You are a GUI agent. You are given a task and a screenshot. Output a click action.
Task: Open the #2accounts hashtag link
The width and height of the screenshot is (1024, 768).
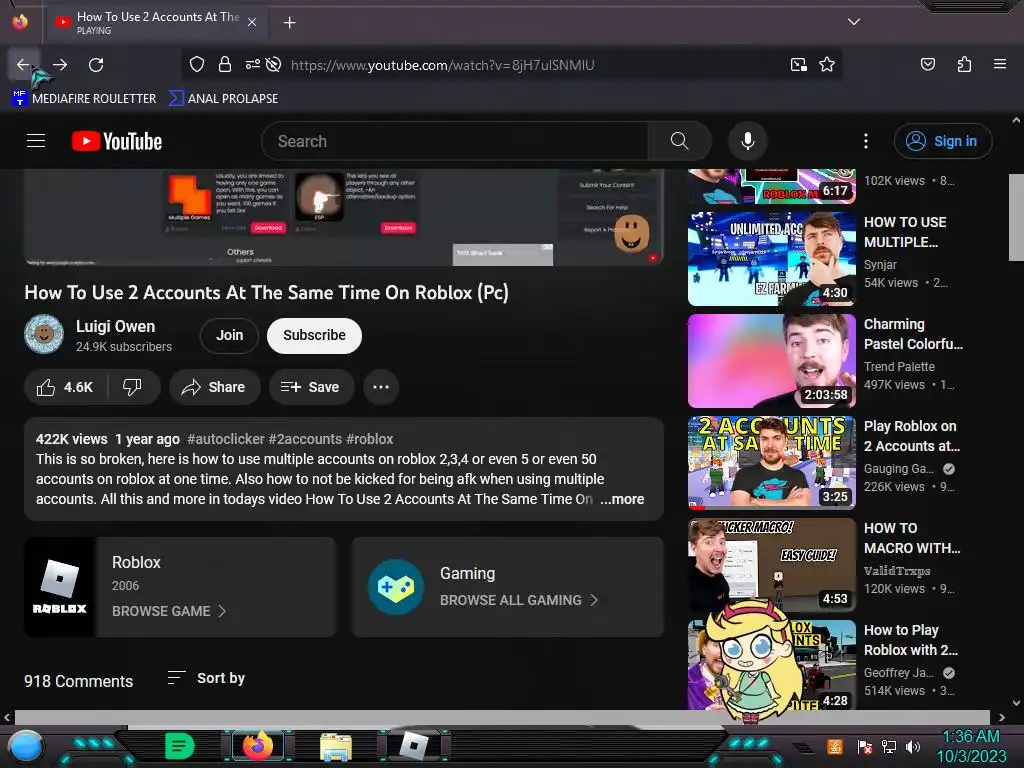coord(305,439)
